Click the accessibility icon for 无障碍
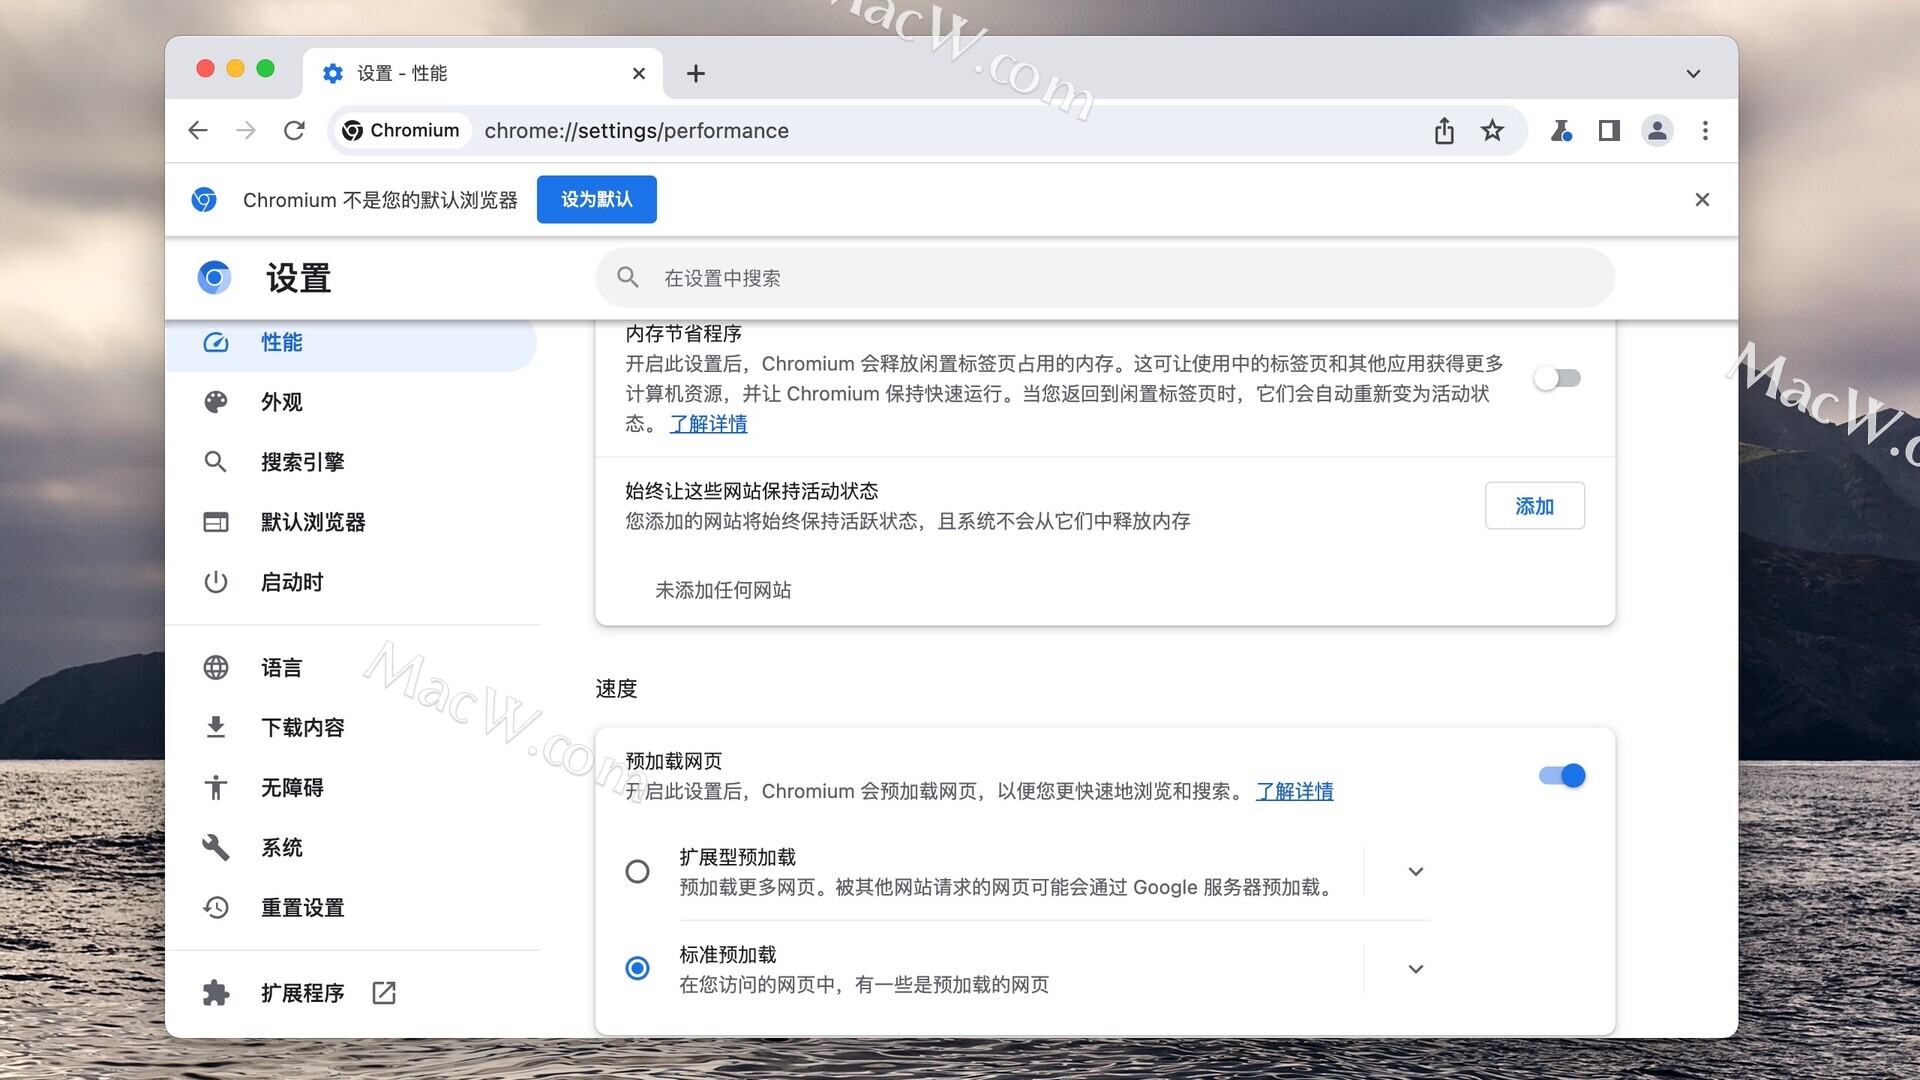The width and height of the screenshot is (1920, 1080). pos(216,788)
